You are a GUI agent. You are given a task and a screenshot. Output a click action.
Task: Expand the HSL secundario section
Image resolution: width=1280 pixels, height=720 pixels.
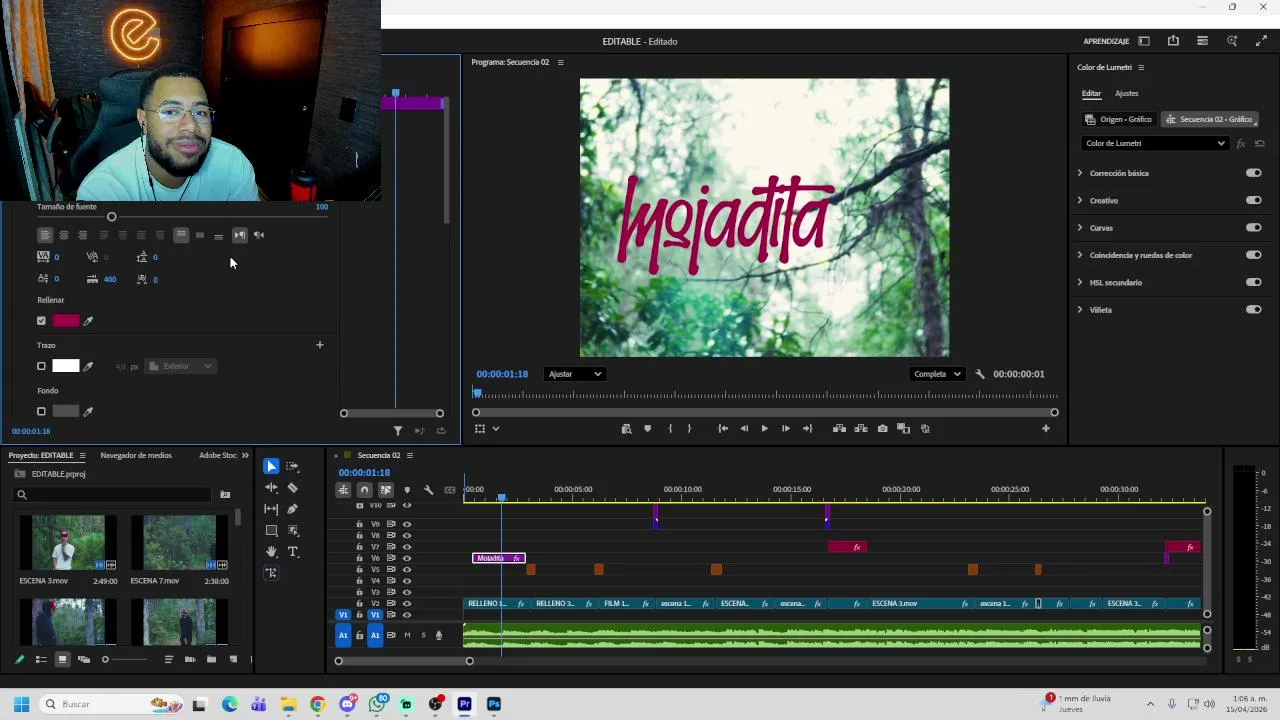pos(1080,282)
